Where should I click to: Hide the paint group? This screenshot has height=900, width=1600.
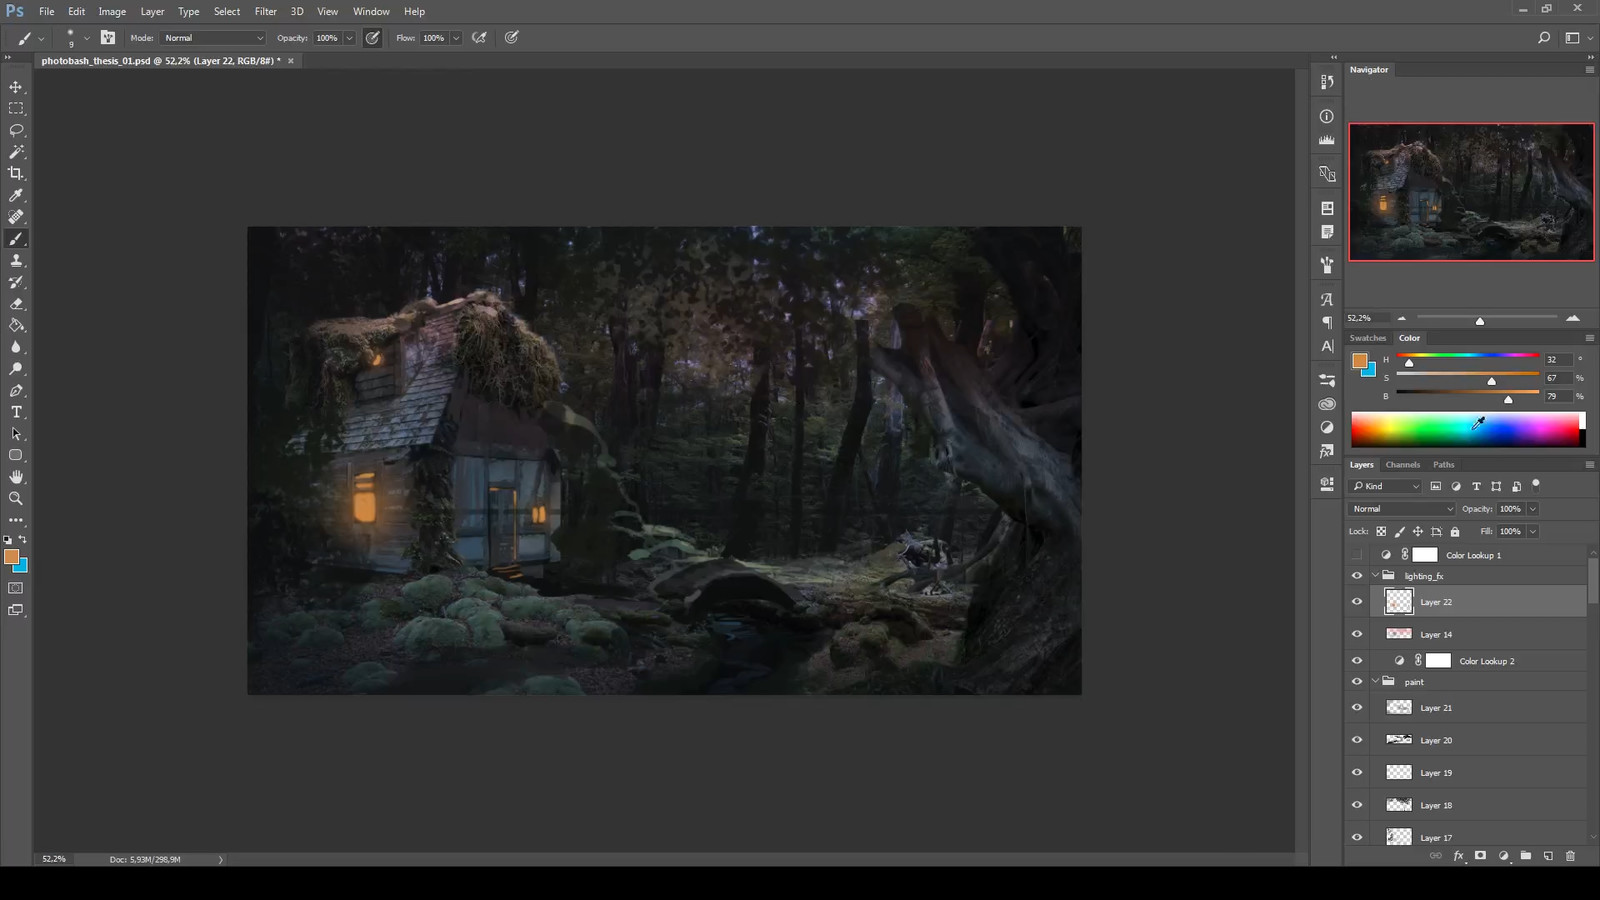pyautogui.click(x=1357, y=682)
